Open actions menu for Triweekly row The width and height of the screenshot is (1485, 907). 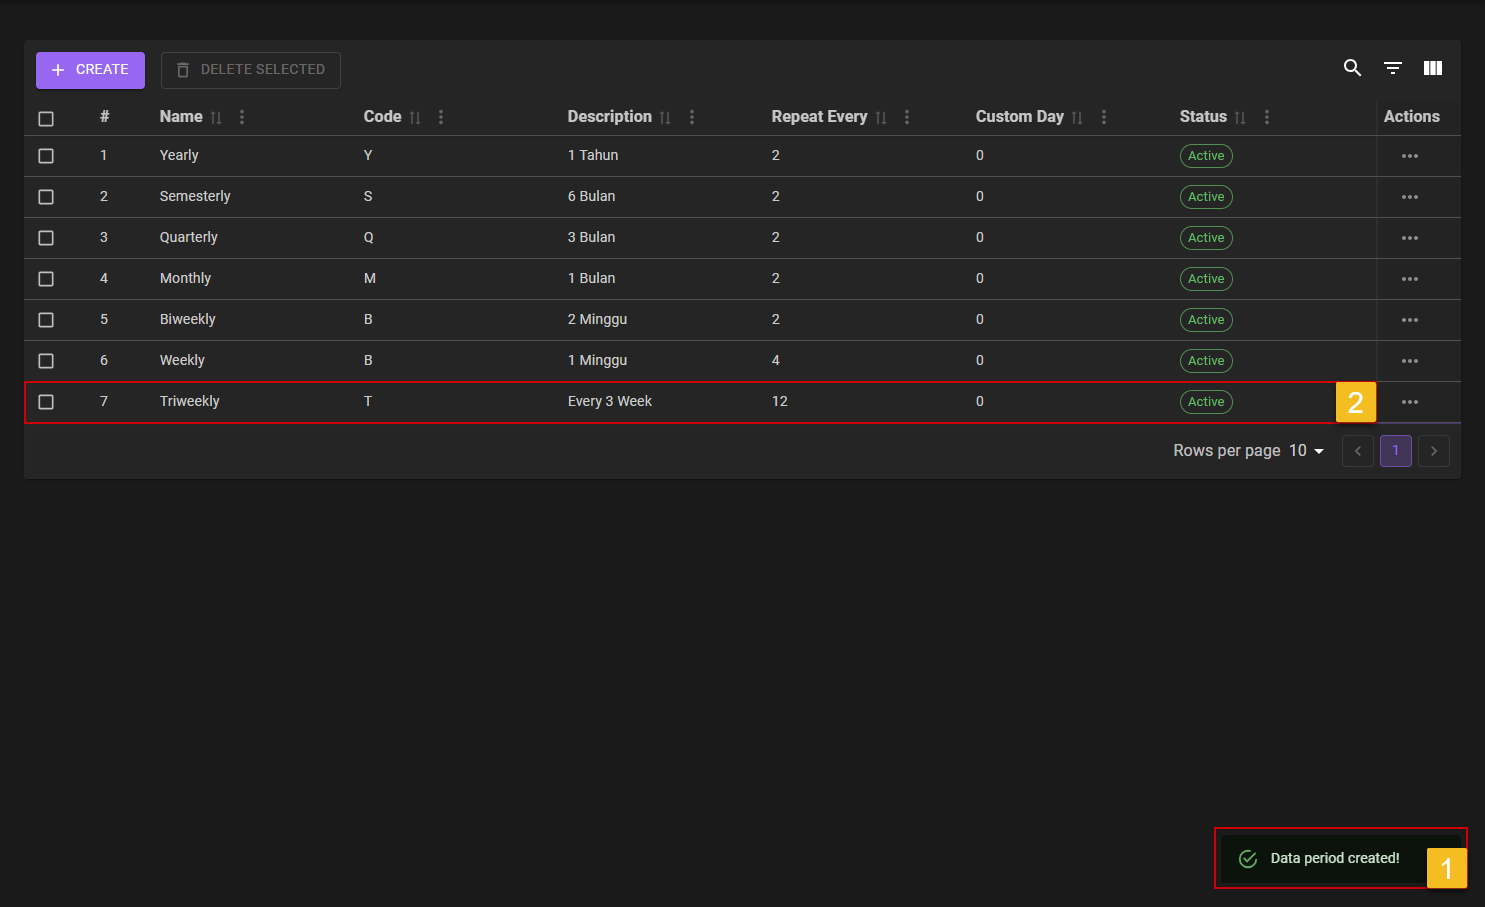pyautogui.click(x=1410, y=402)
